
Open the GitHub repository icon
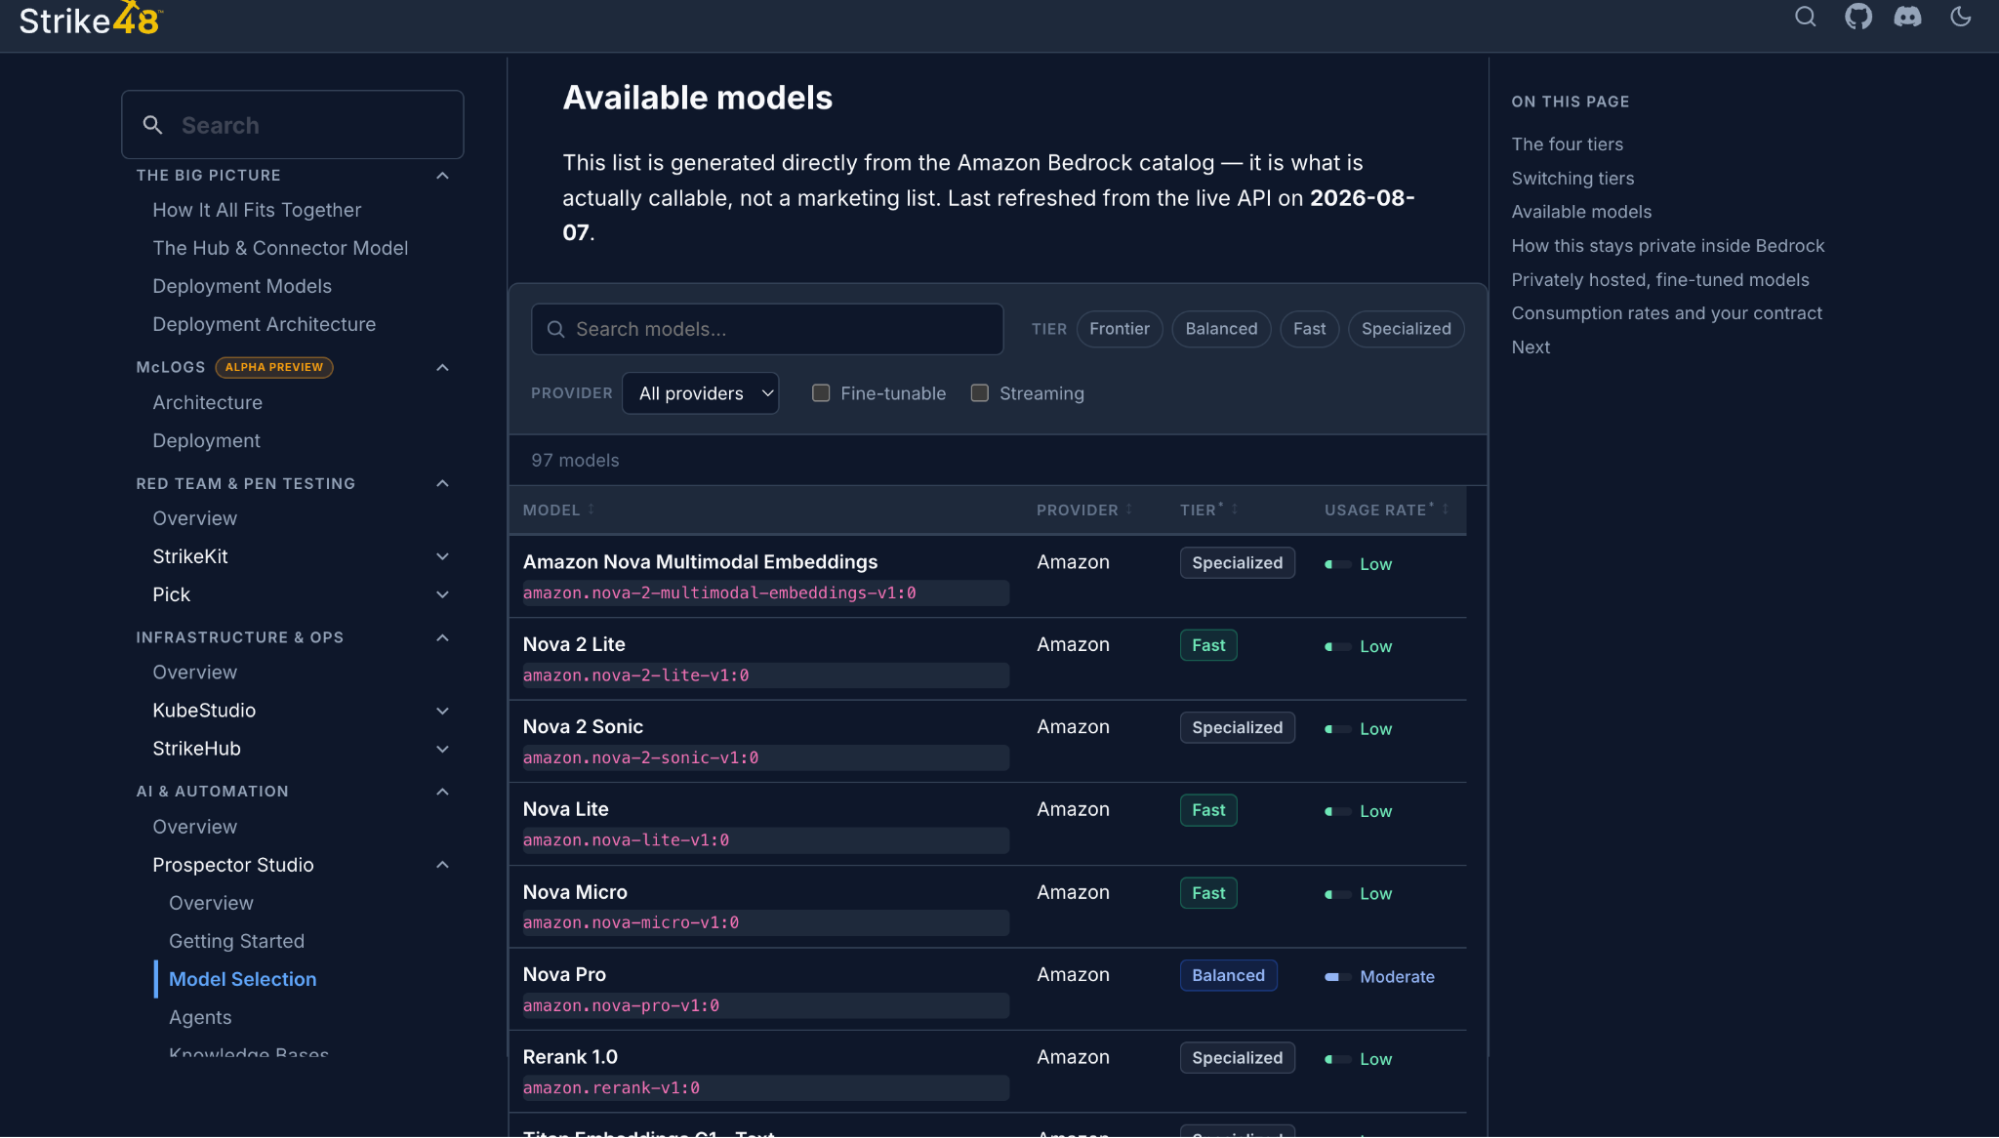pos(1858,17)
